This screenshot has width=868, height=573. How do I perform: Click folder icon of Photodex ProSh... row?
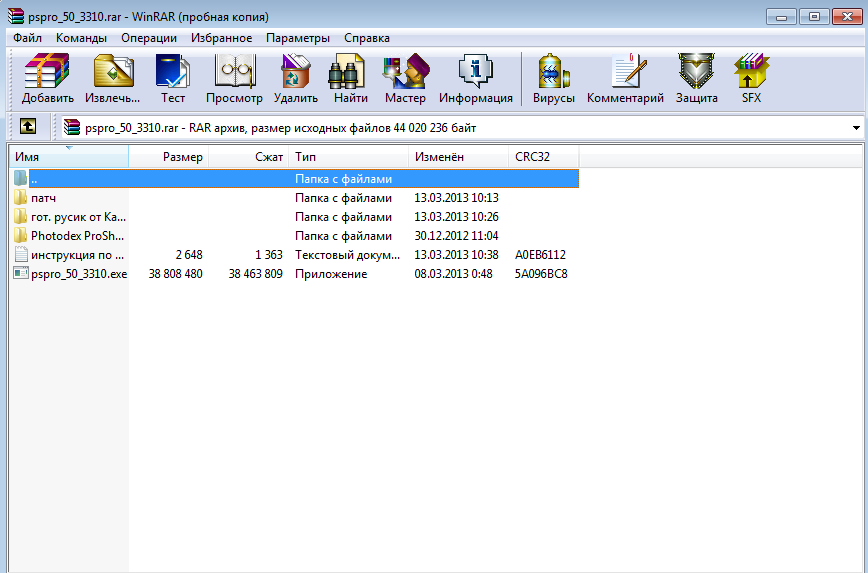(x=20, y=235)
